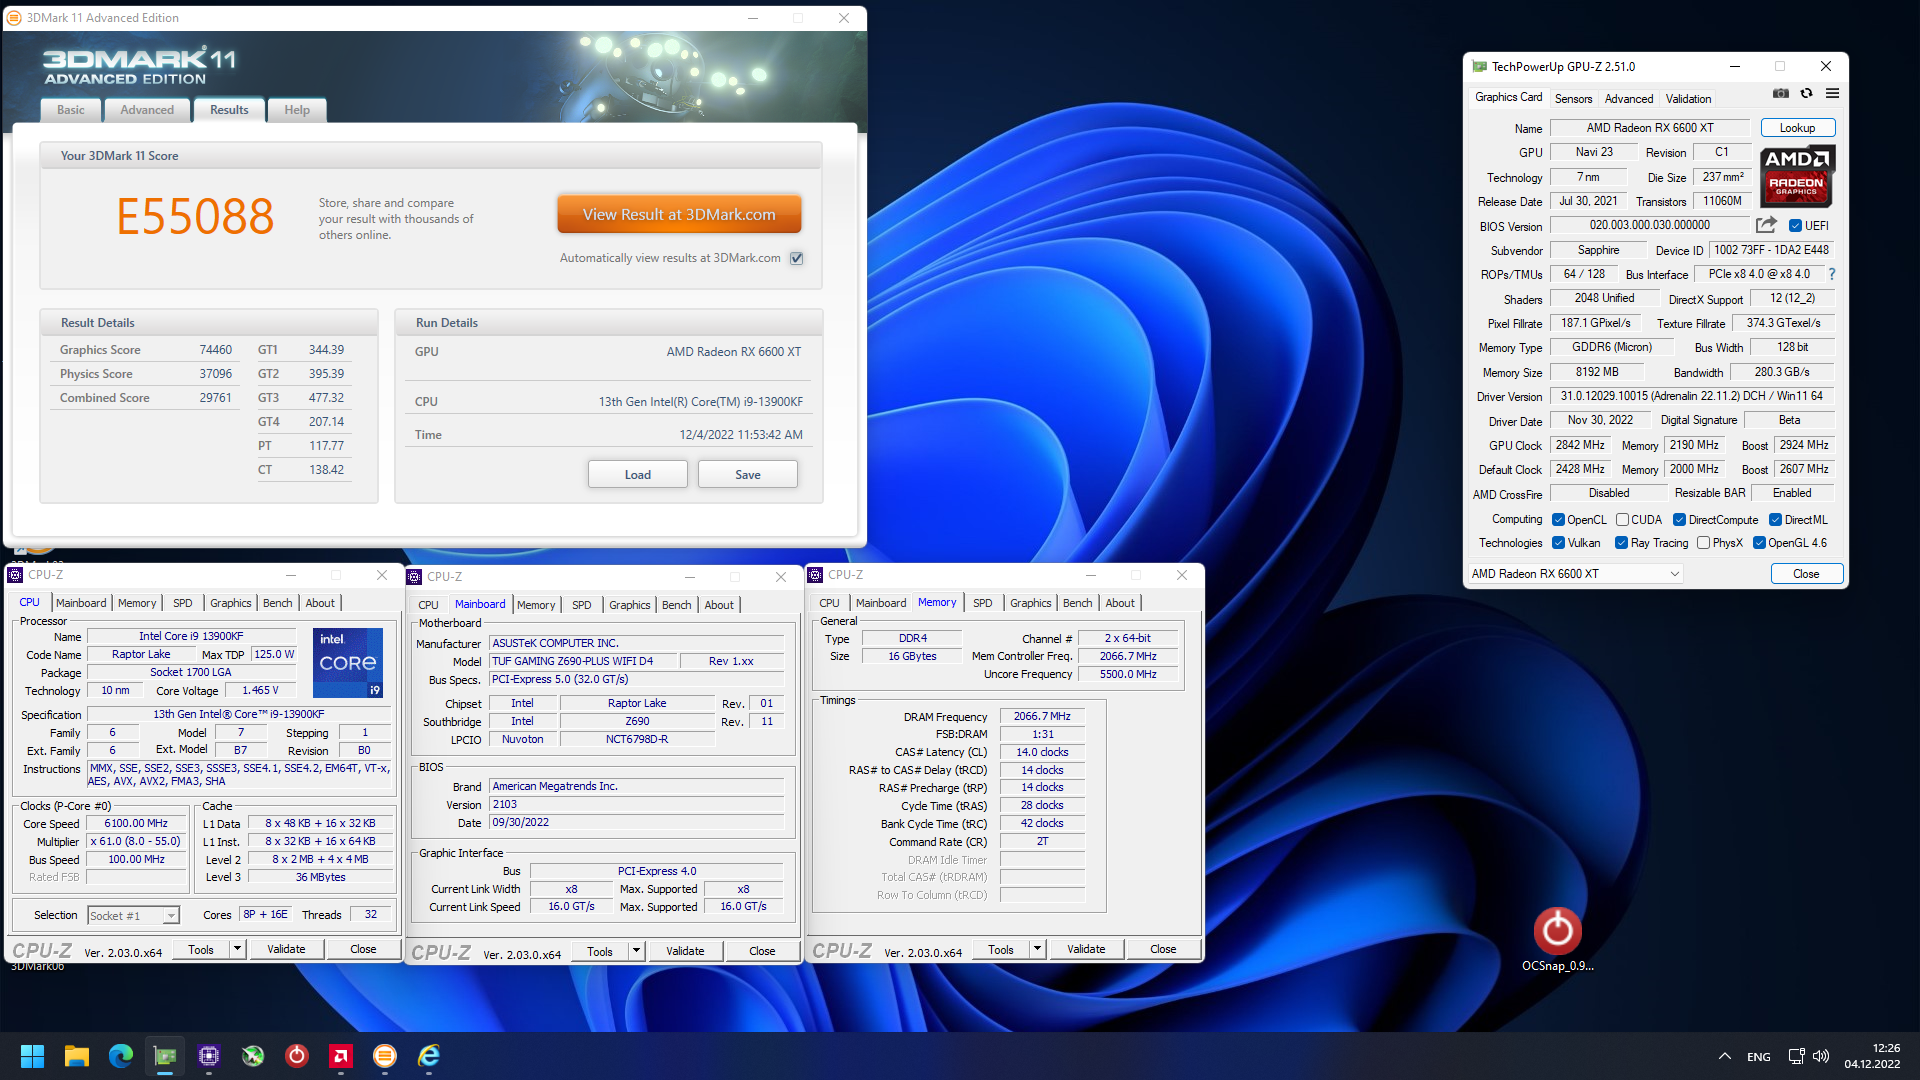Click Tools button in Memory CPU-Z window
Viewport: 1920px width, 1080px height.
point(1001,949)
